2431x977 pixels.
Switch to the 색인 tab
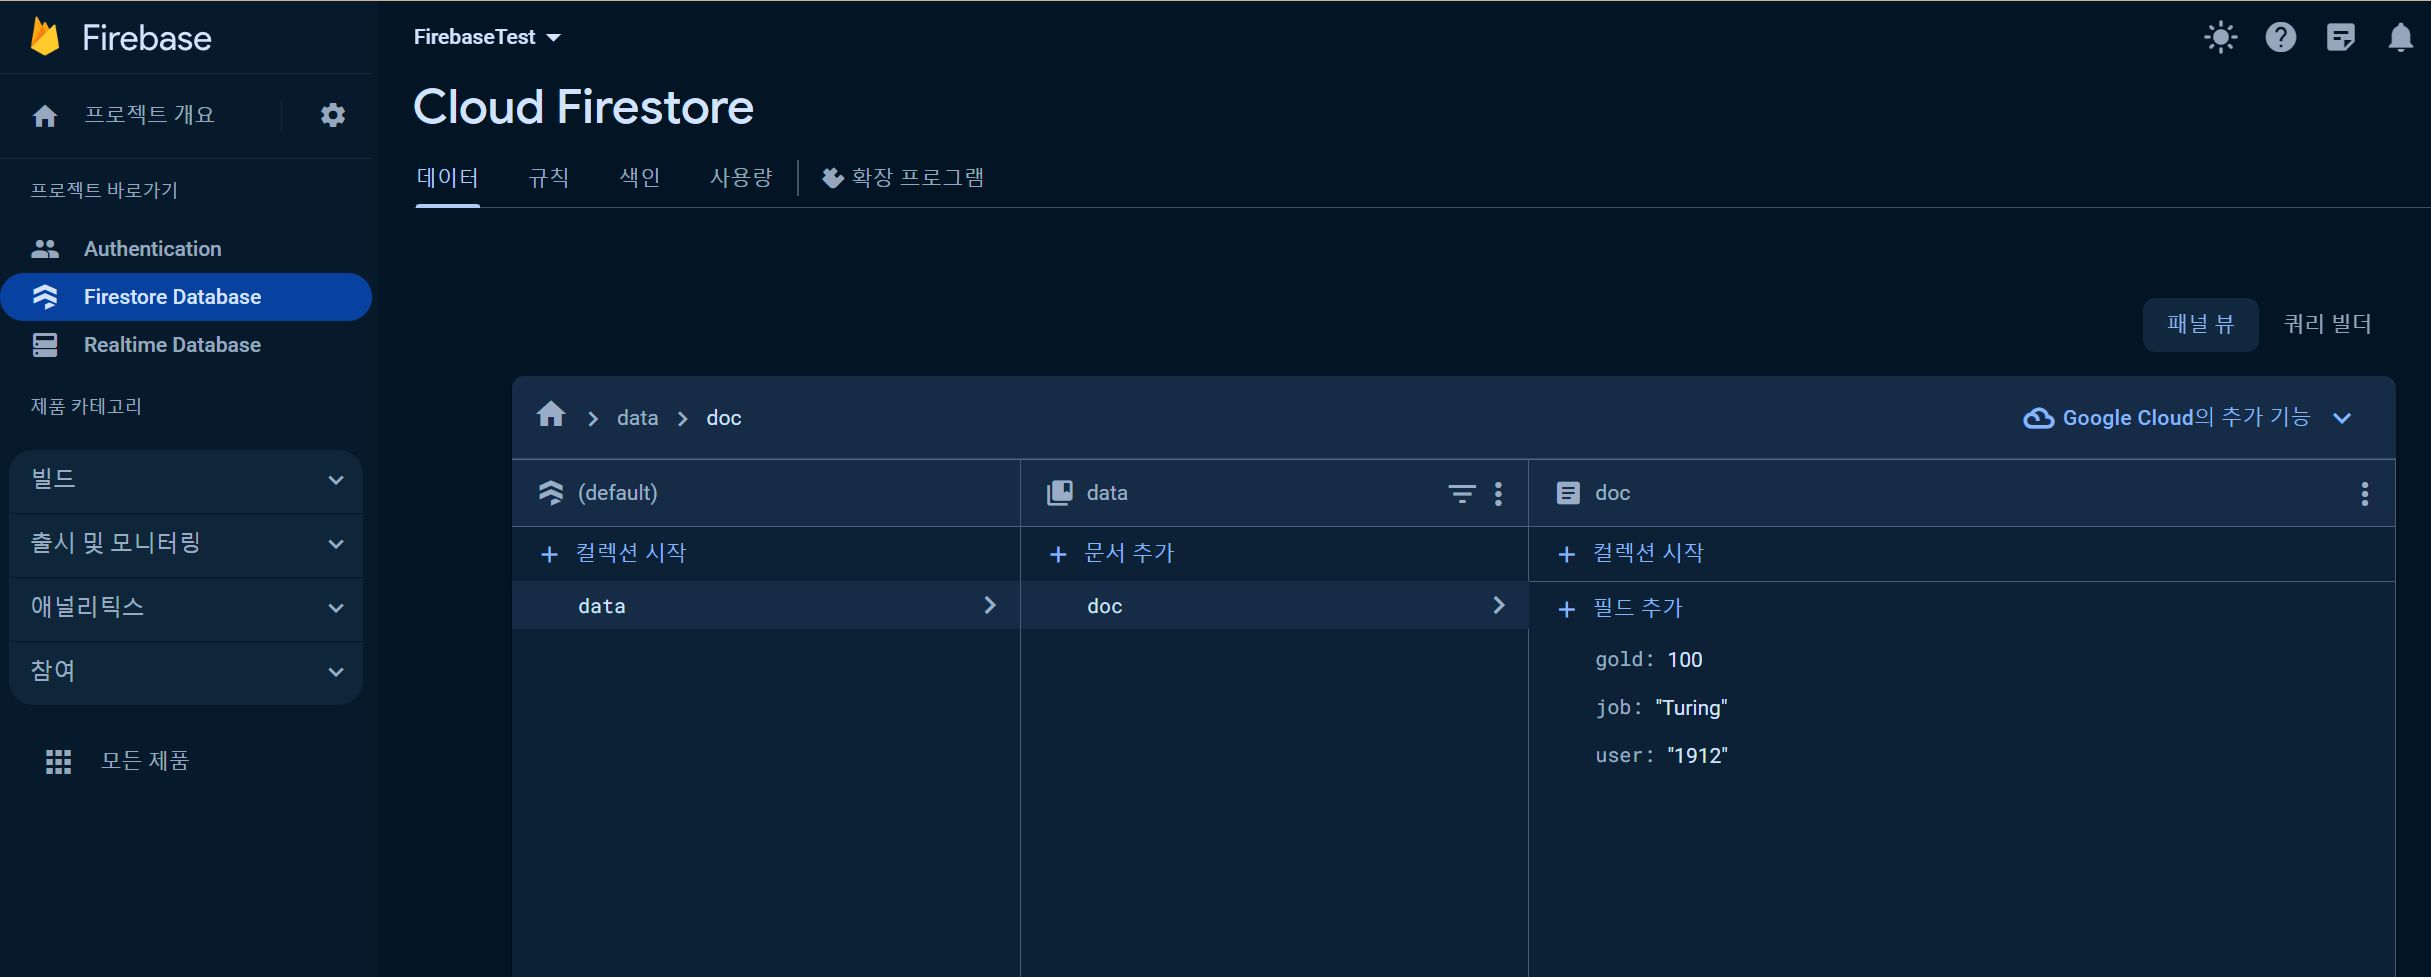[x=640, y=178]
